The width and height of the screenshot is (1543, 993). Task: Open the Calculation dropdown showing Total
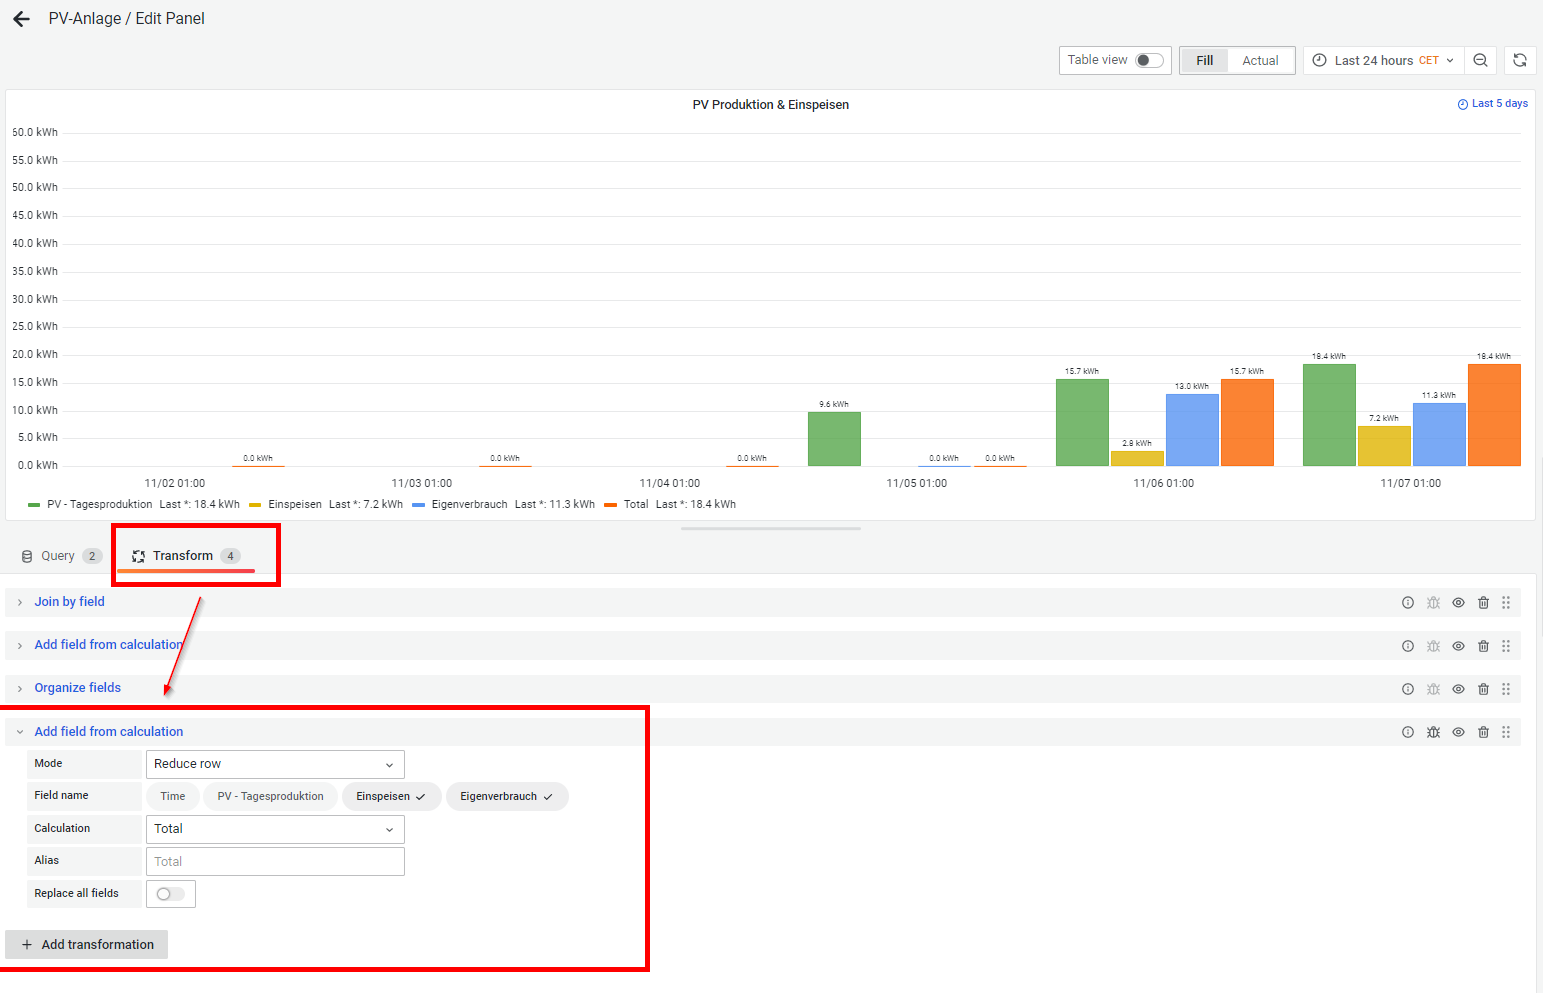[275, 829]
